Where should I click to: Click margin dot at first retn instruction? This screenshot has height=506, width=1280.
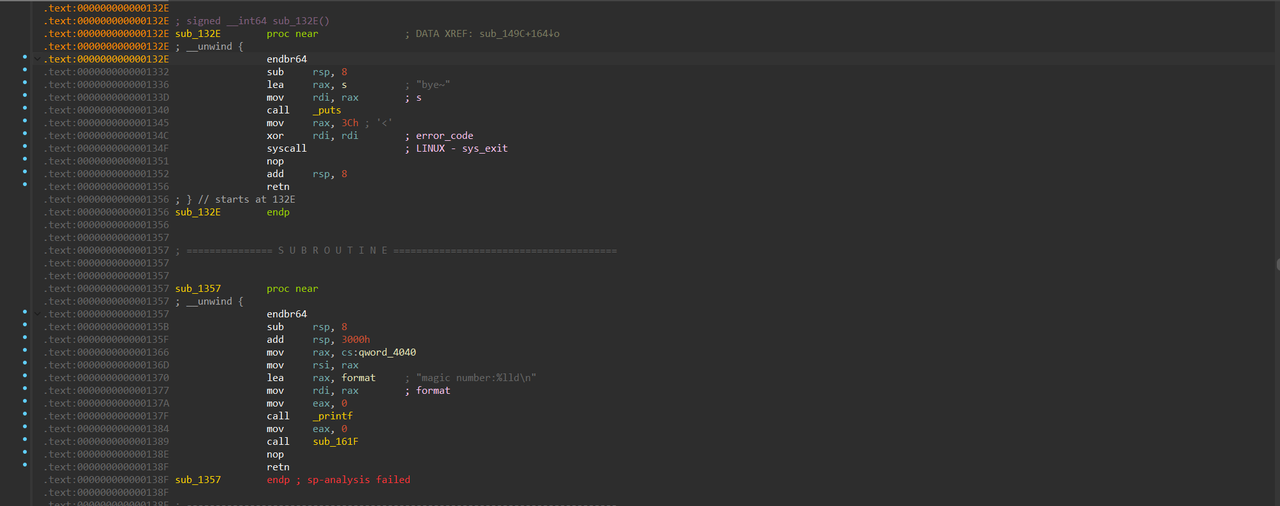pos(24,186)
